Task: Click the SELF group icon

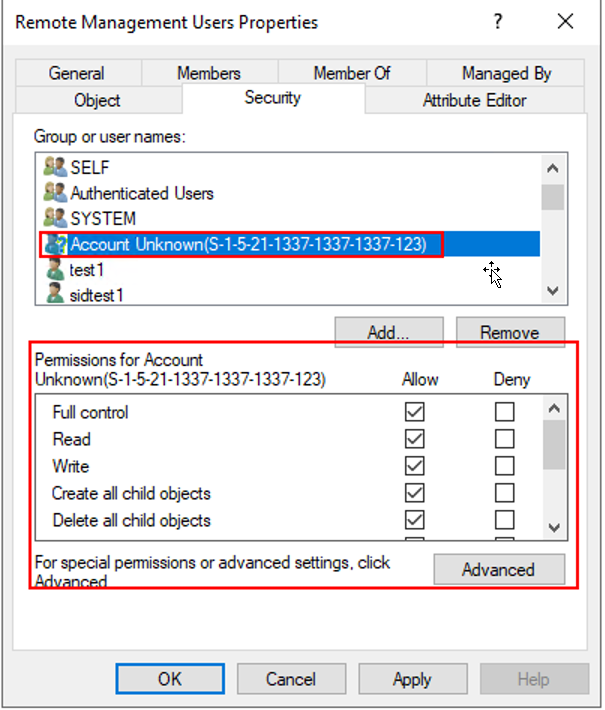Action: point(54,169)
